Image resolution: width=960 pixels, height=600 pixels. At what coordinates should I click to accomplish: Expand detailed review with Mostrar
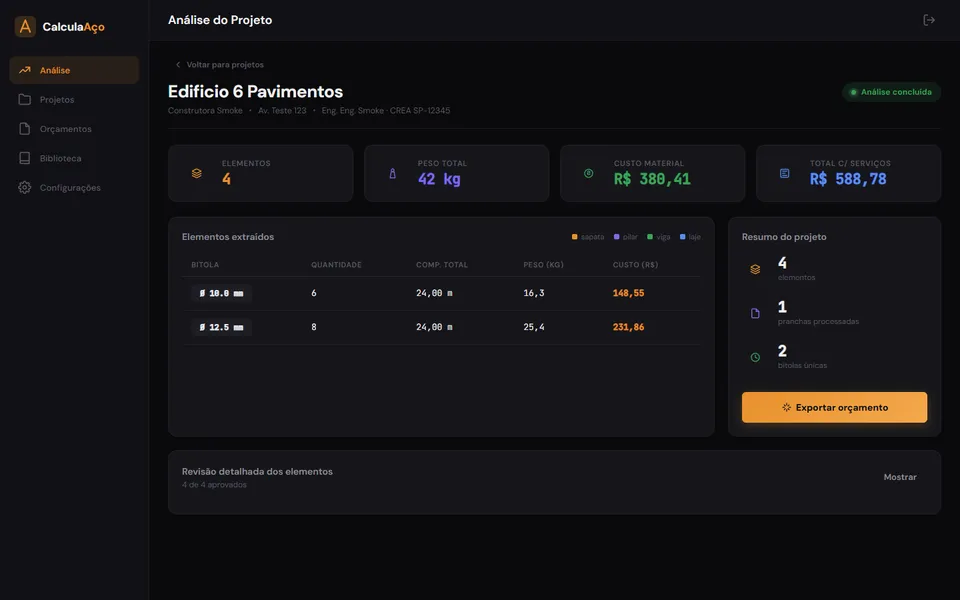(x=900, y=477)
